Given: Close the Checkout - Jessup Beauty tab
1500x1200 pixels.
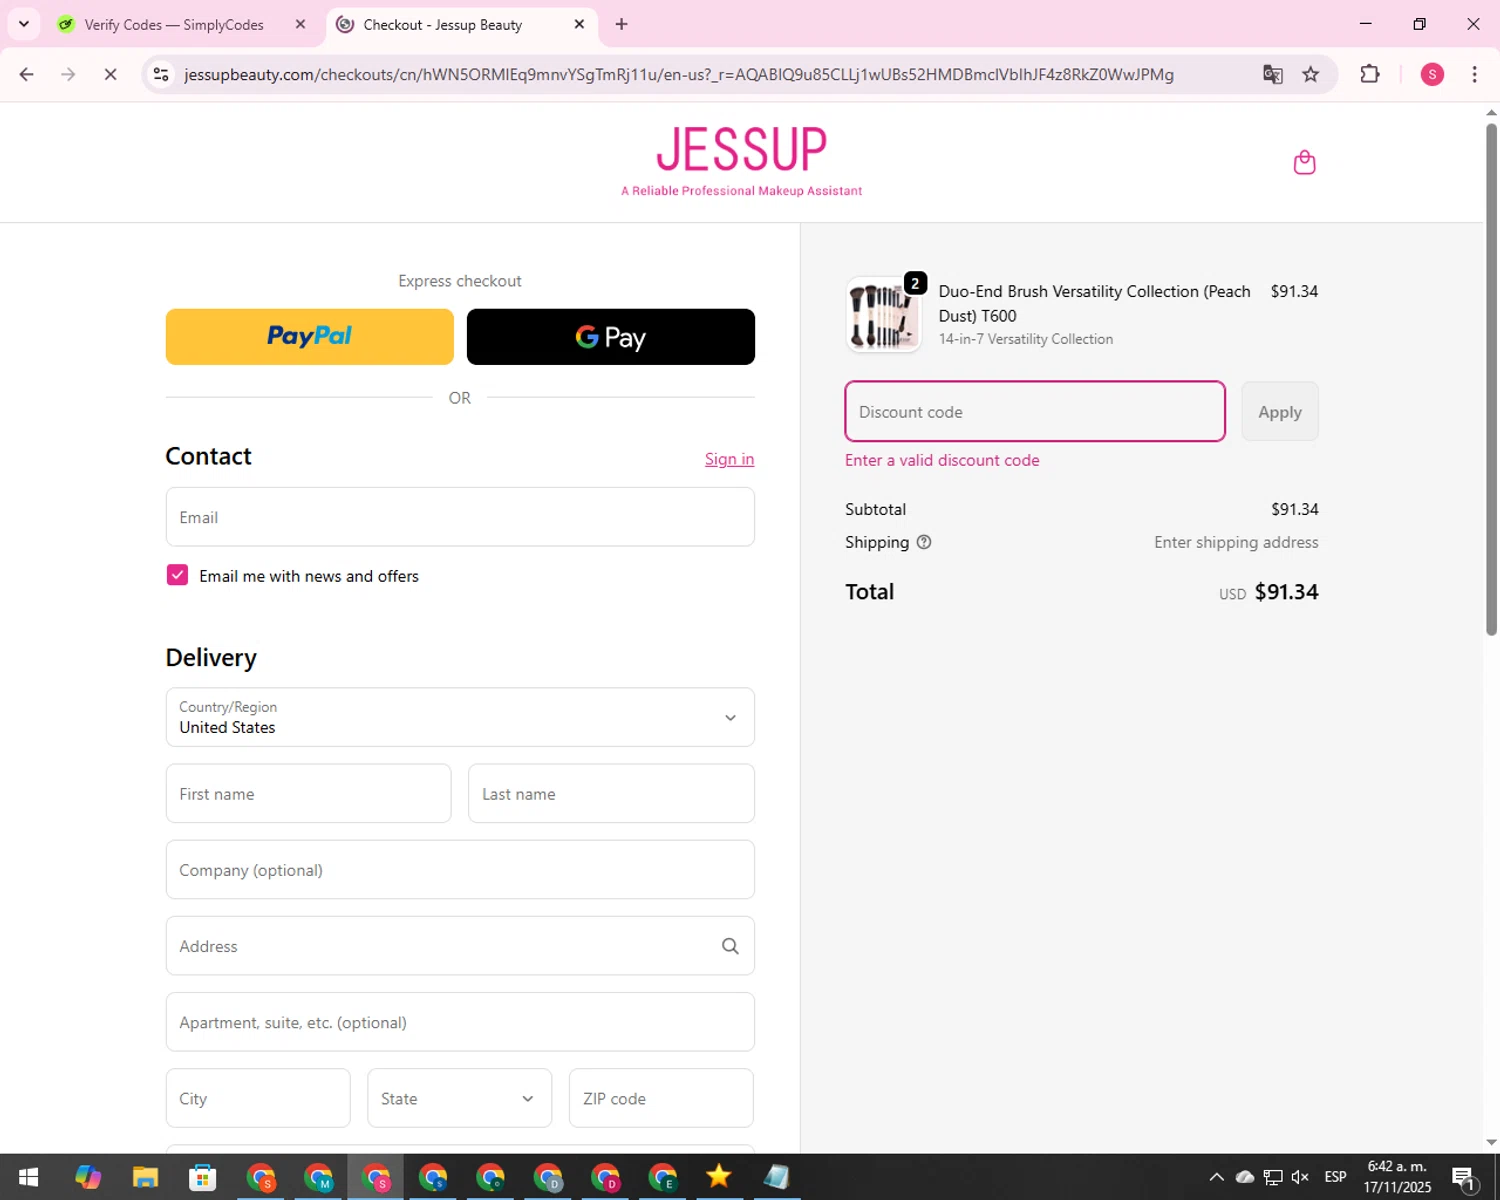Looking at the screenshot, I should (579, 24).
